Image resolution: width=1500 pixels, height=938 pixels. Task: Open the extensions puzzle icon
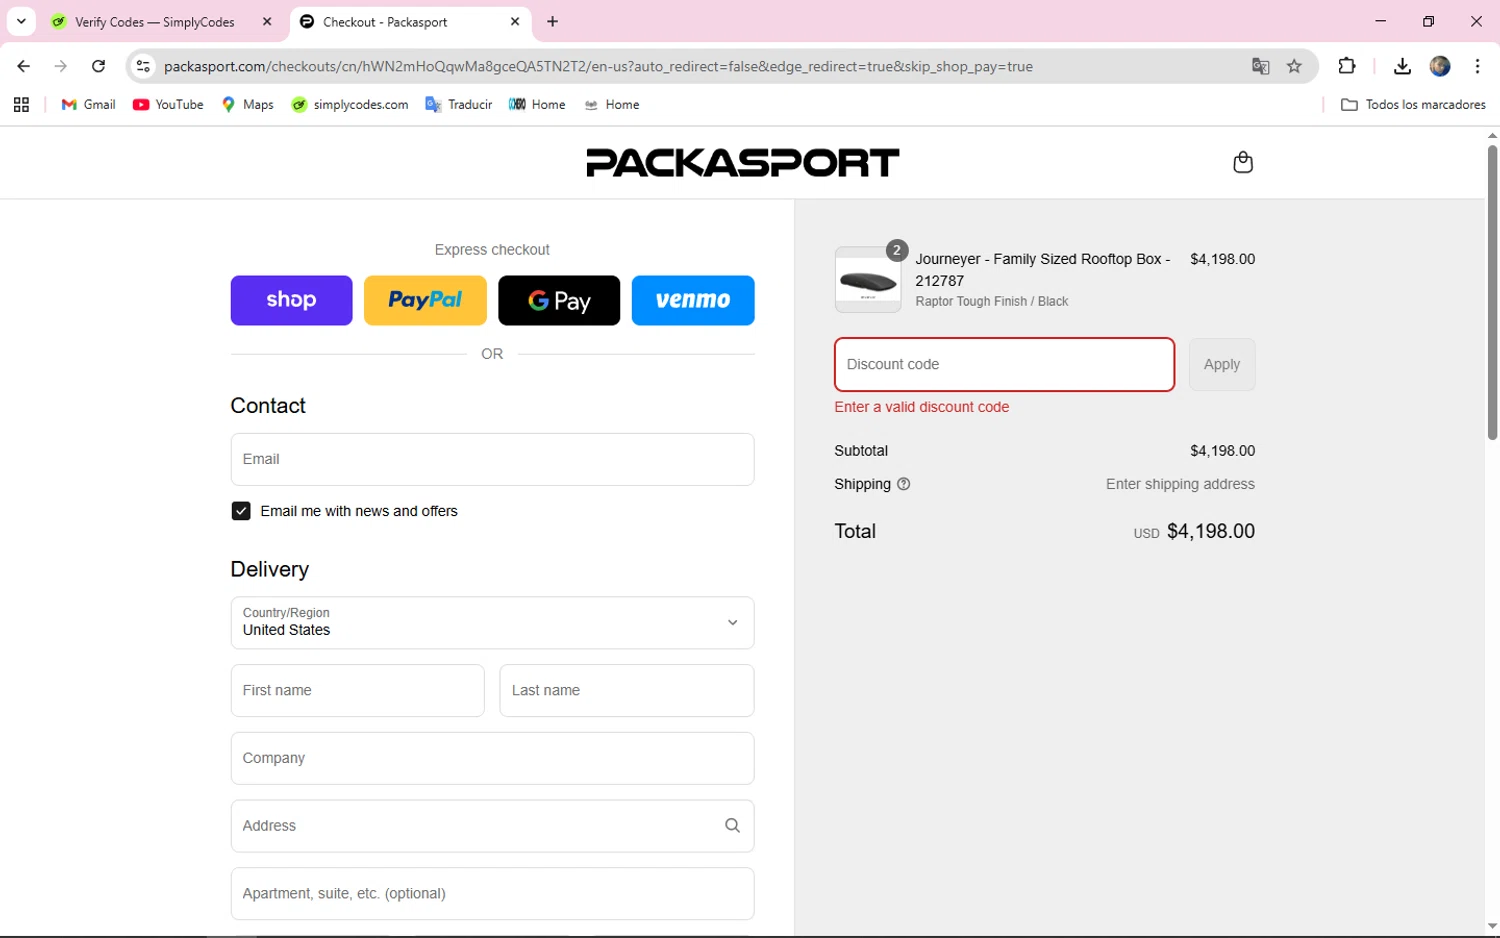click(x=1347, y=66)
